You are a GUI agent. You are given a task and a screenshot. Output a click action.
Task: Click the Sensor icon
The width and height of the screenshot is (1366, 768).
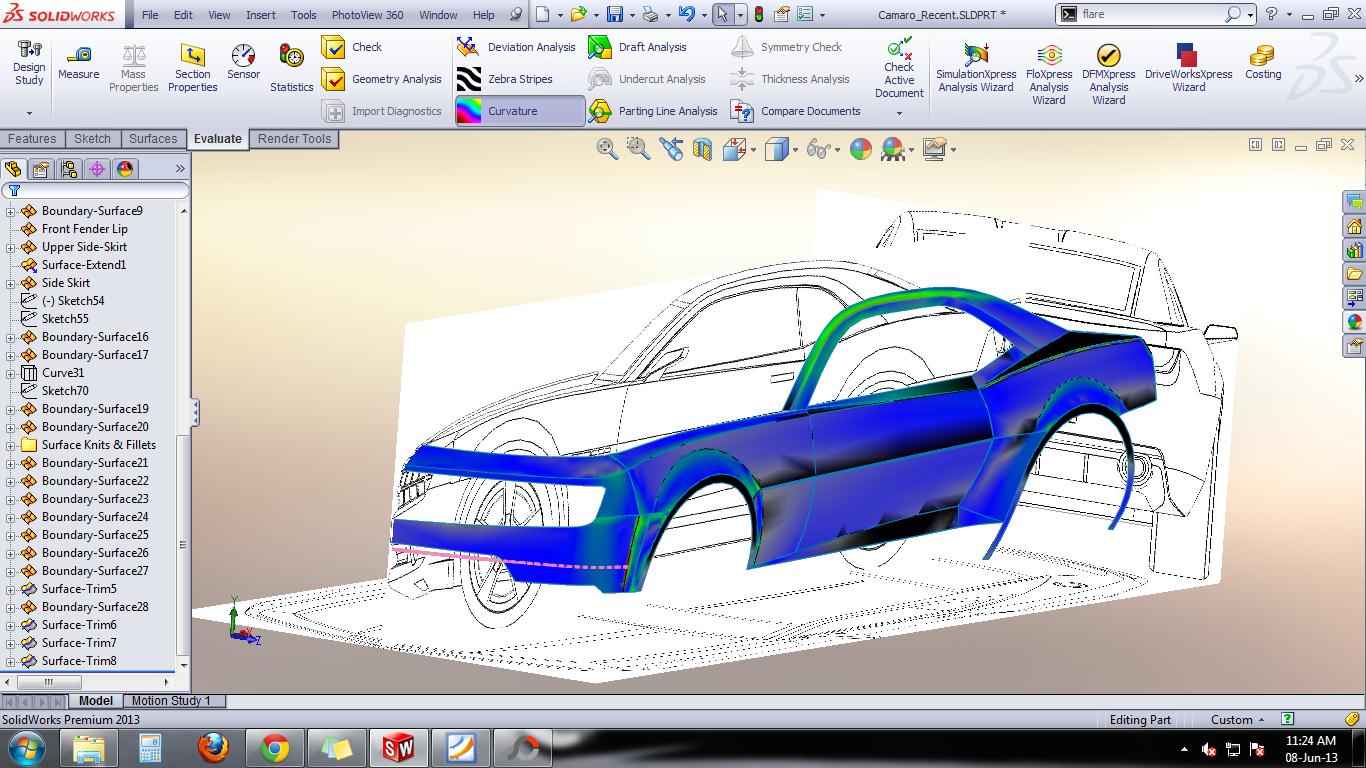[243, 56]
